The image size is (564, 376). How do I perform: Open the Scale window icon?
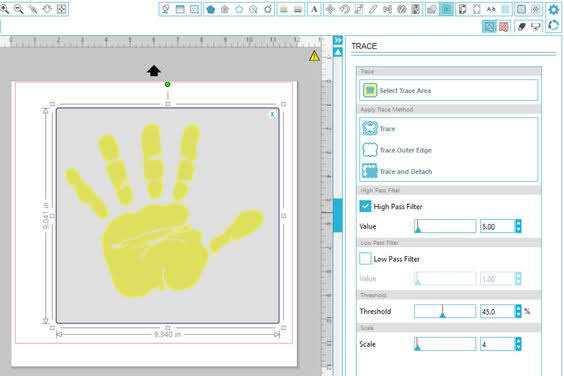coord(359,9)
